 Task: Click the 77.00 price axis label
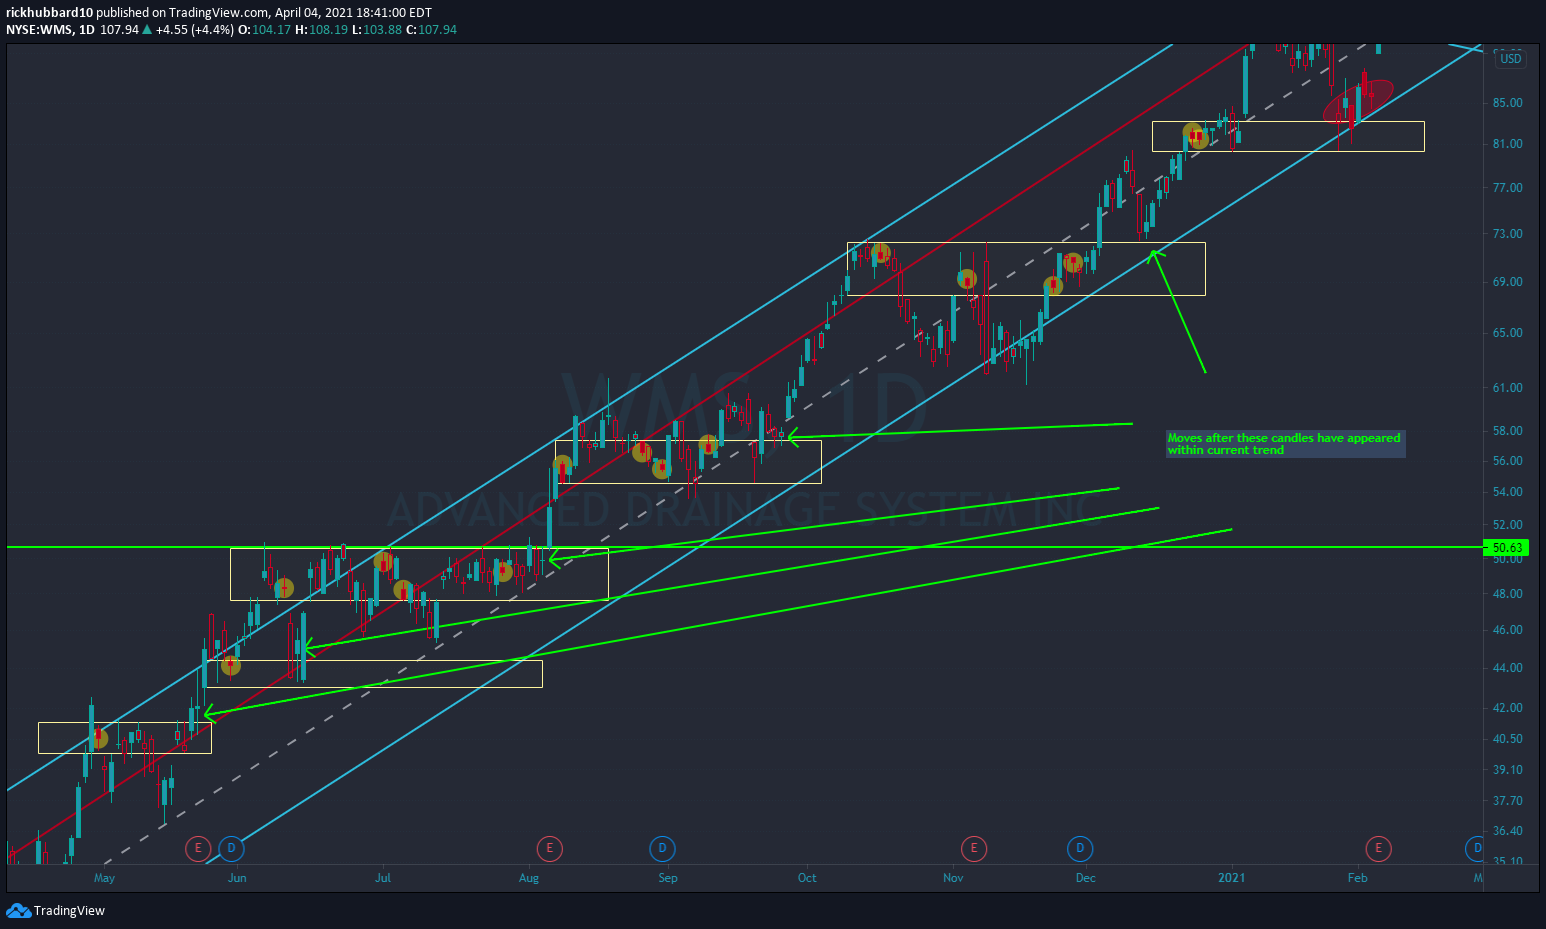tap(1507, 188)
